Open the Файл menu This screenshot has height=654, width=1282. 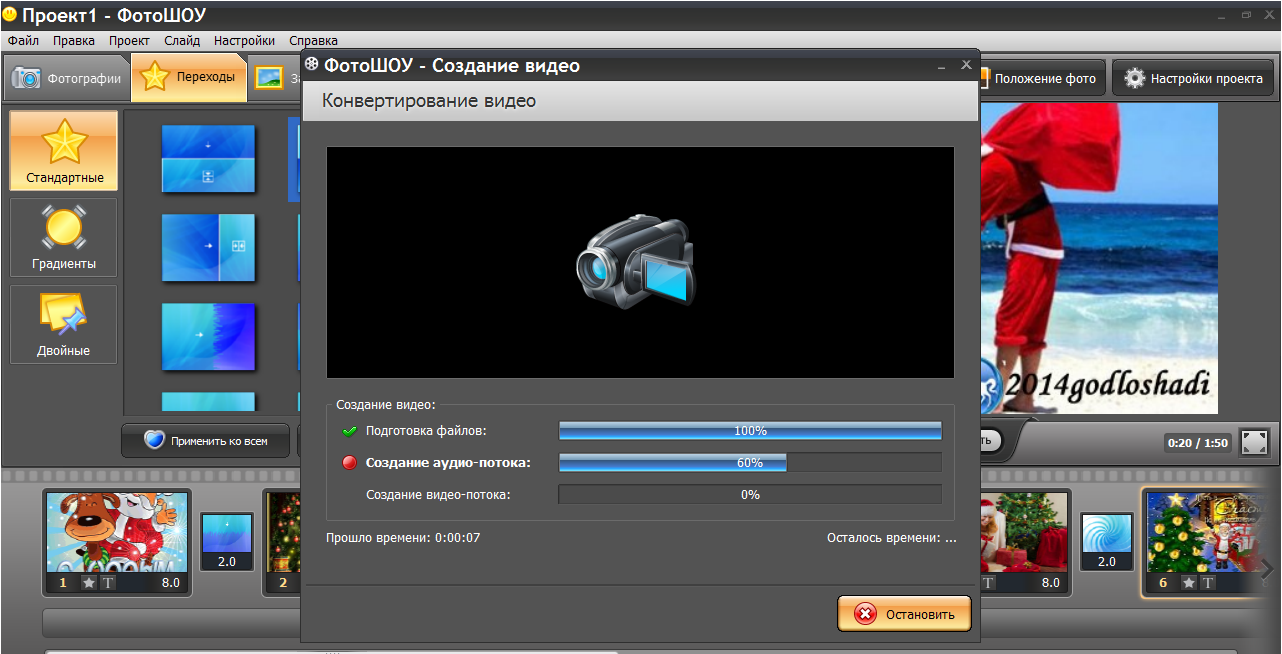(23, 41)
